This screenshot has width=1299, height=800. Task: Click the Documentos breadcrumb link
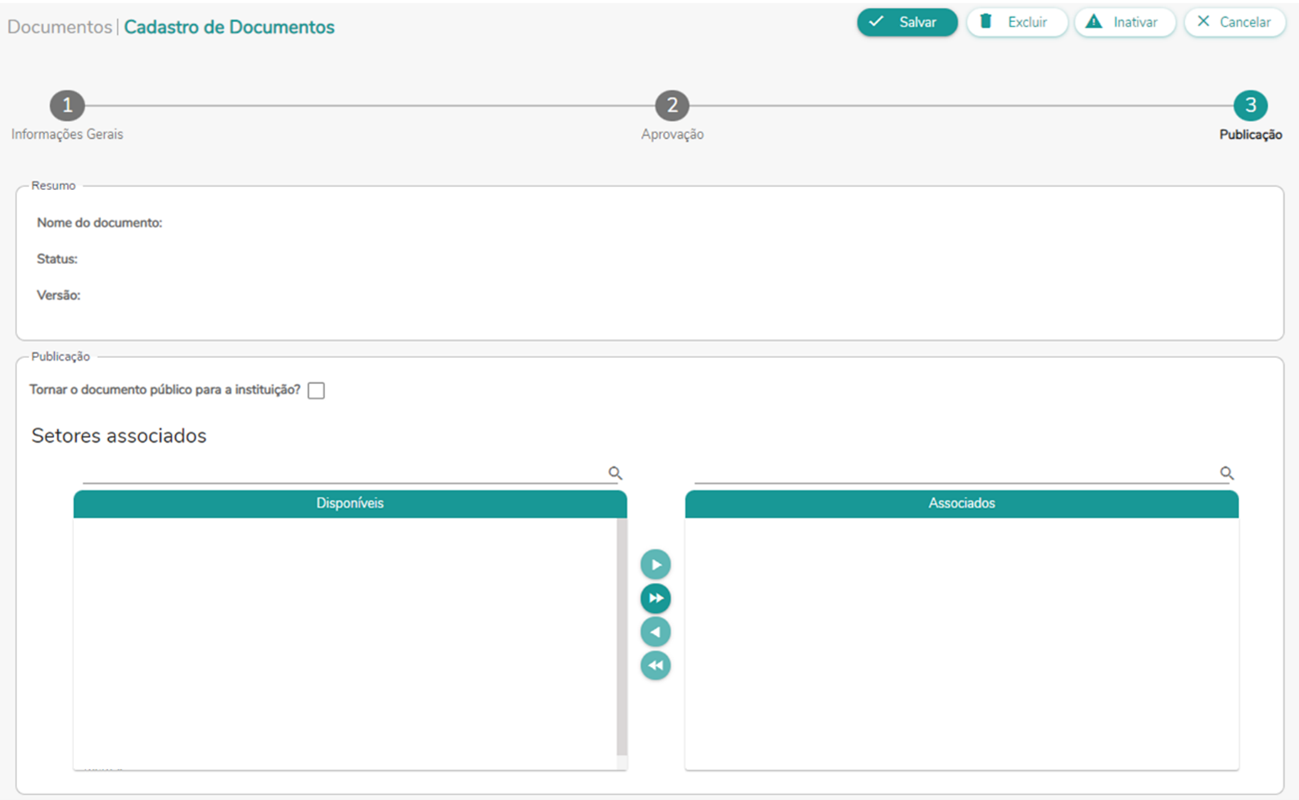pyautogui.click(x=60, y=27)
